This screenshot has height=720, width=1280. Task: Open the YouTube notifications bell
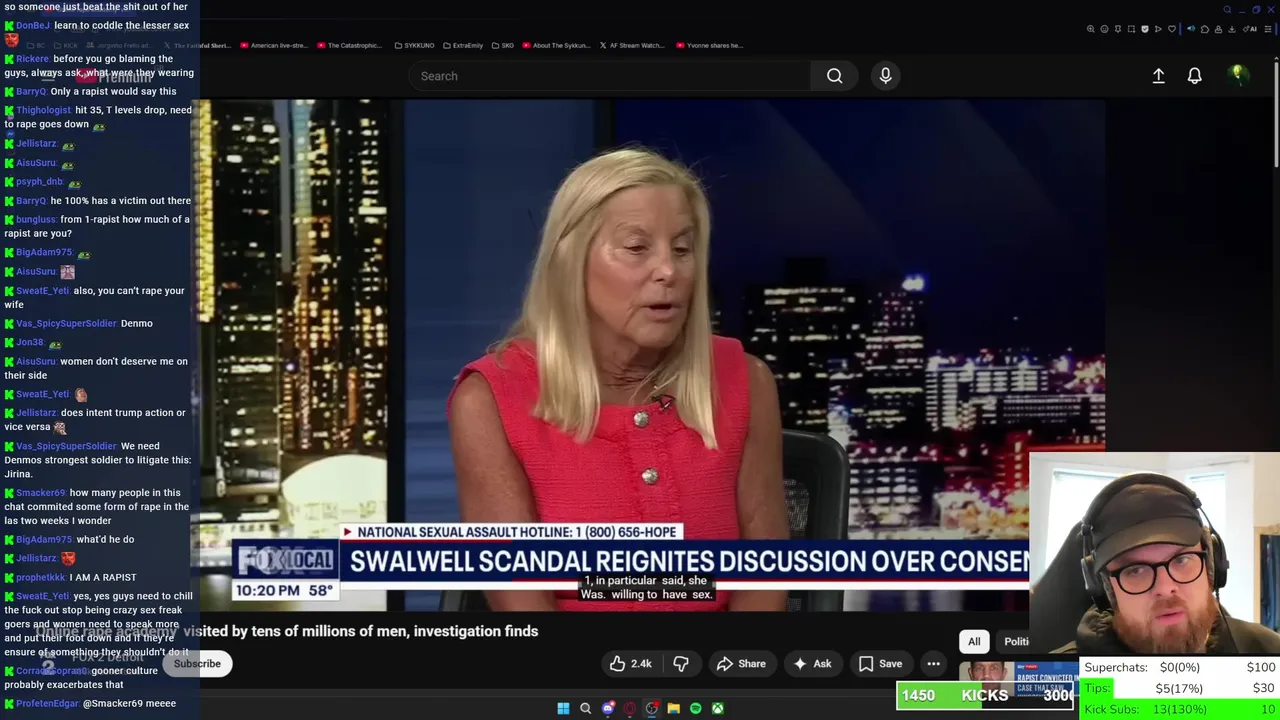pyautogui.click(x=1194, y=76)
